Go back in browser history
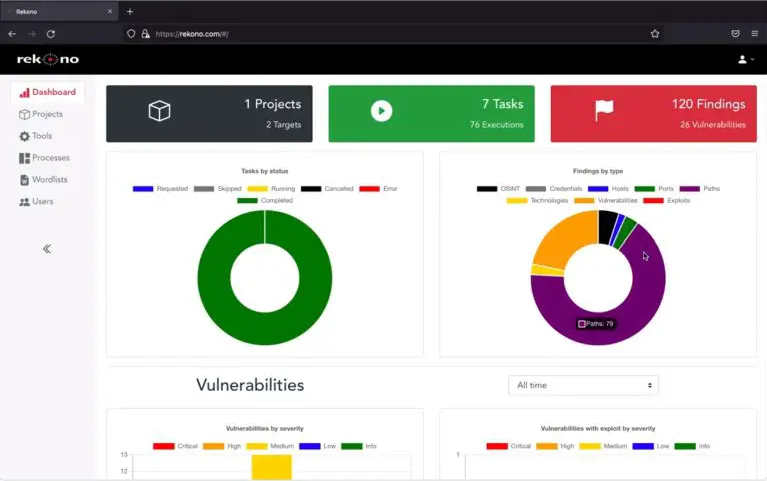This screenshot has width=767, height=481. (12, 34)
